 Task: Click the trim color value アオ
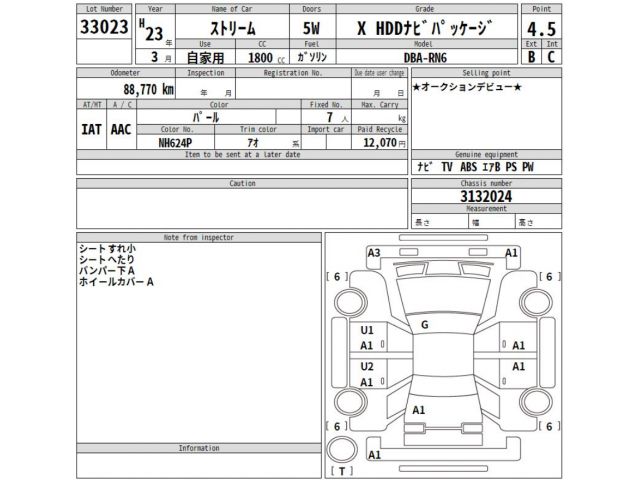click(x=253, y=143)
